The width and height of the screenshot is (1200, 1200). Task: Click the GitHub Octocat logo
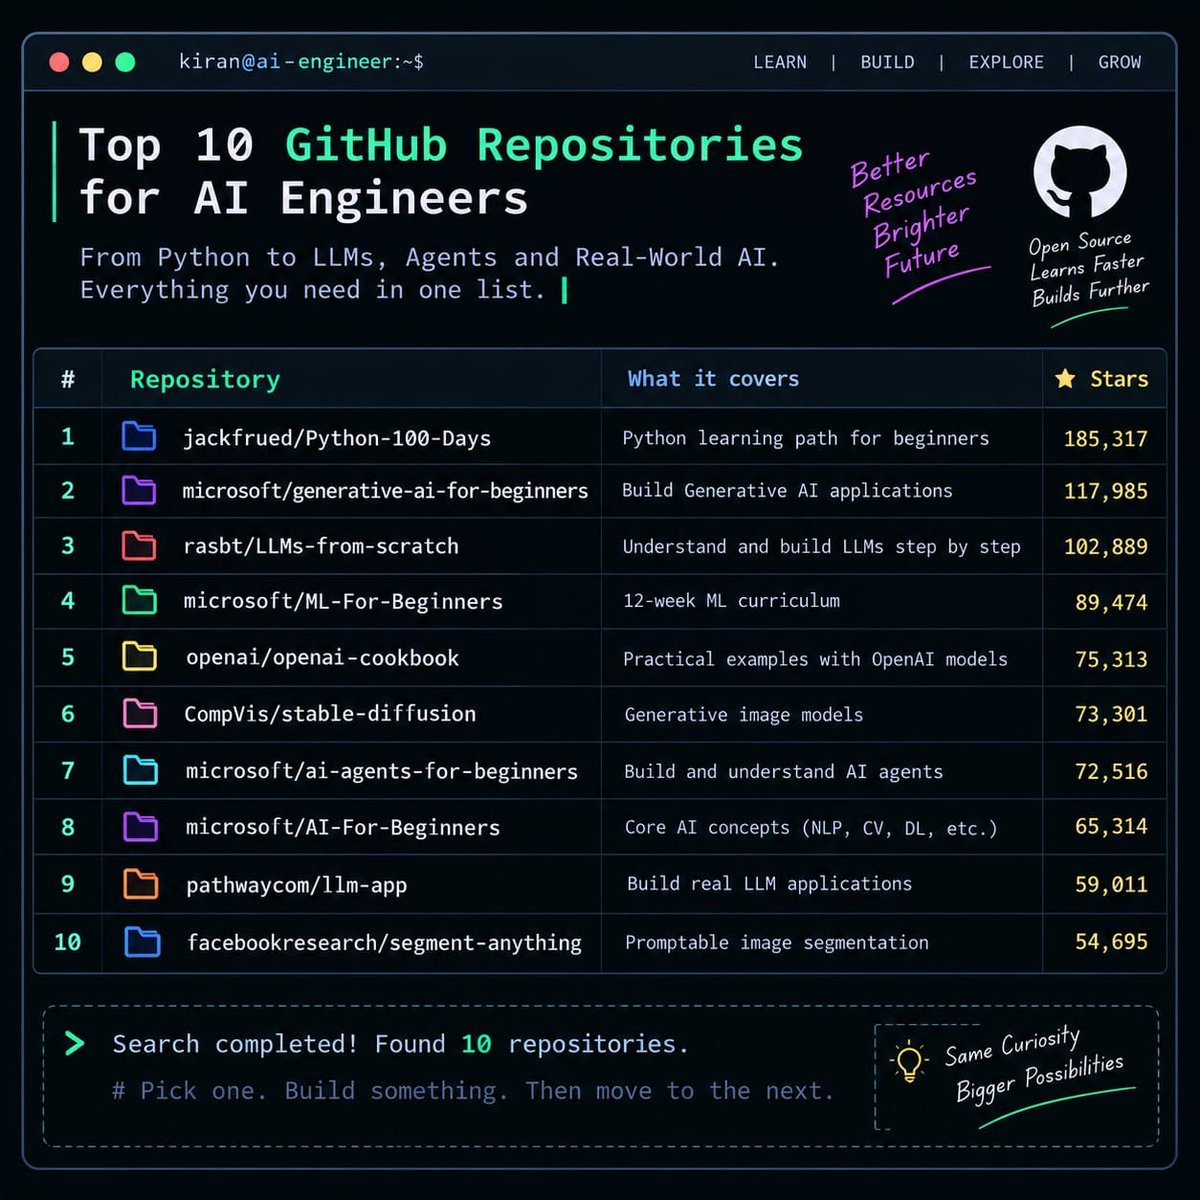(1080, 172)
